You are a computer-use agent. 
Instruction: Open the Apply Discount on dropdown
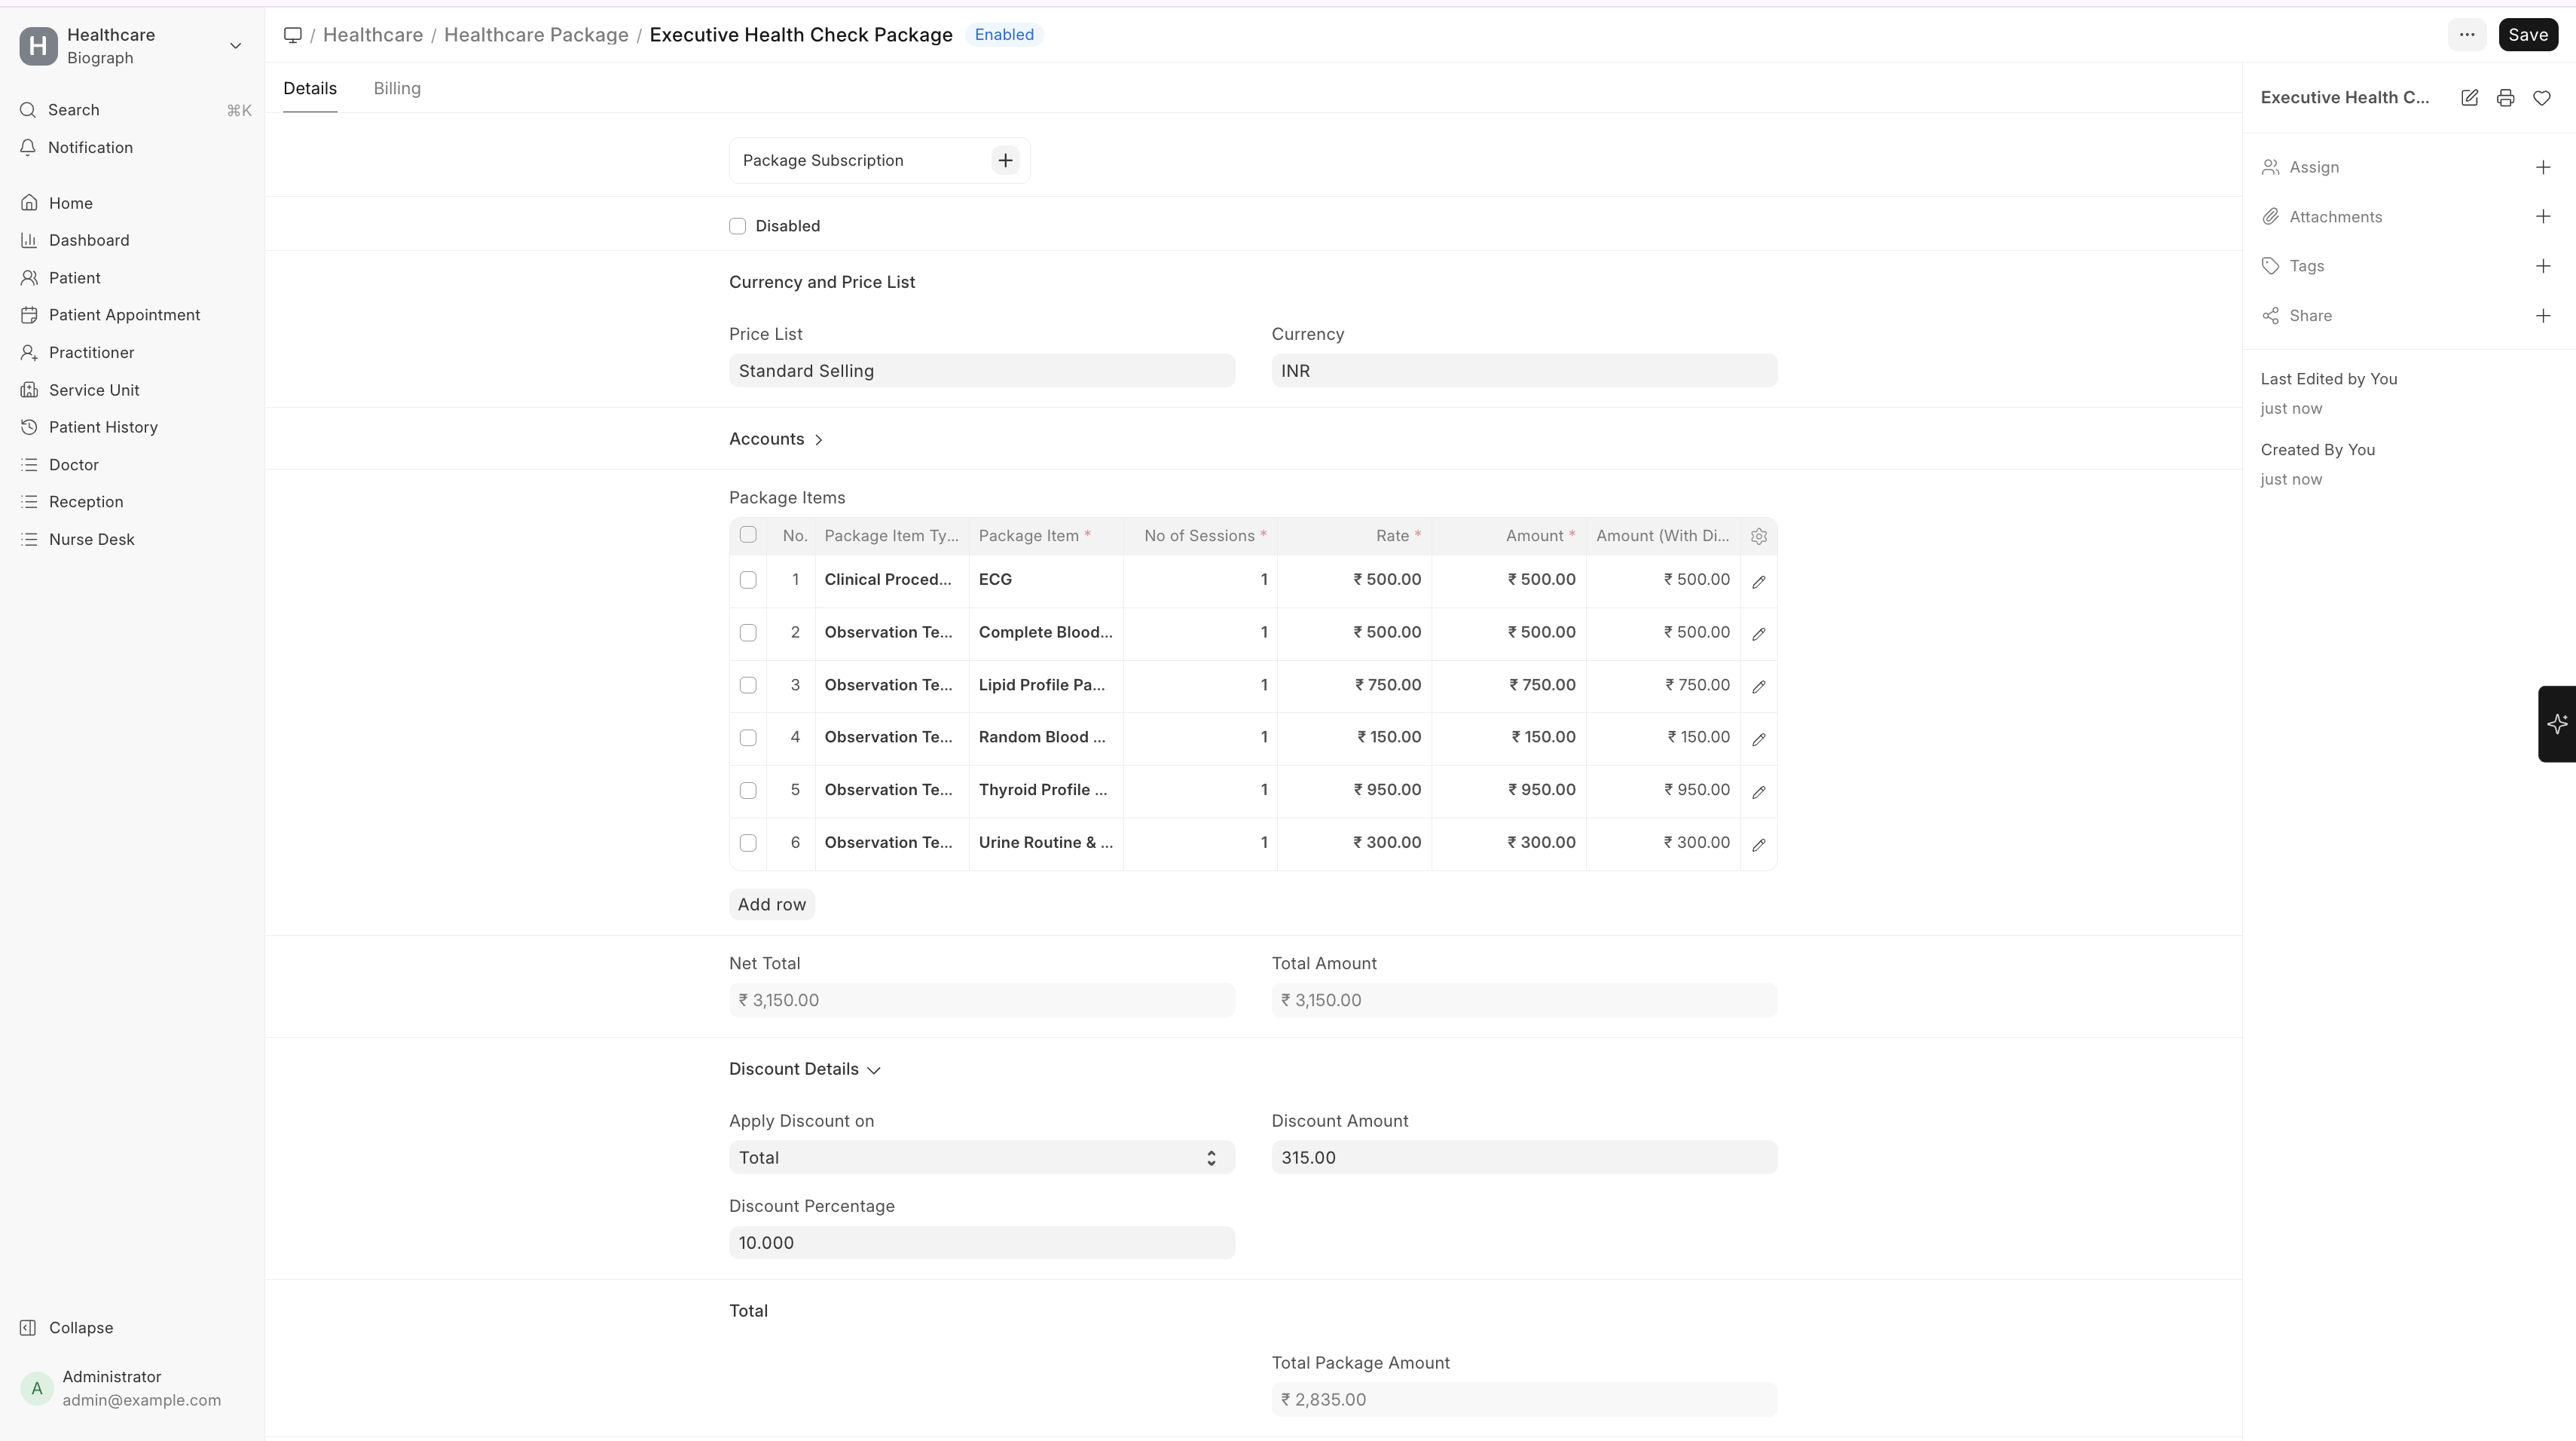coord(981,1158)
